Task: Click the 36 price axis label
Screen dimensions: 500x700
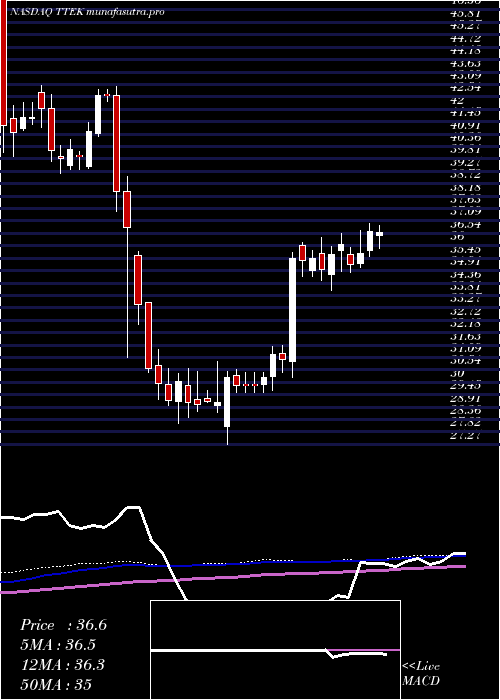Action: (458, 237)
